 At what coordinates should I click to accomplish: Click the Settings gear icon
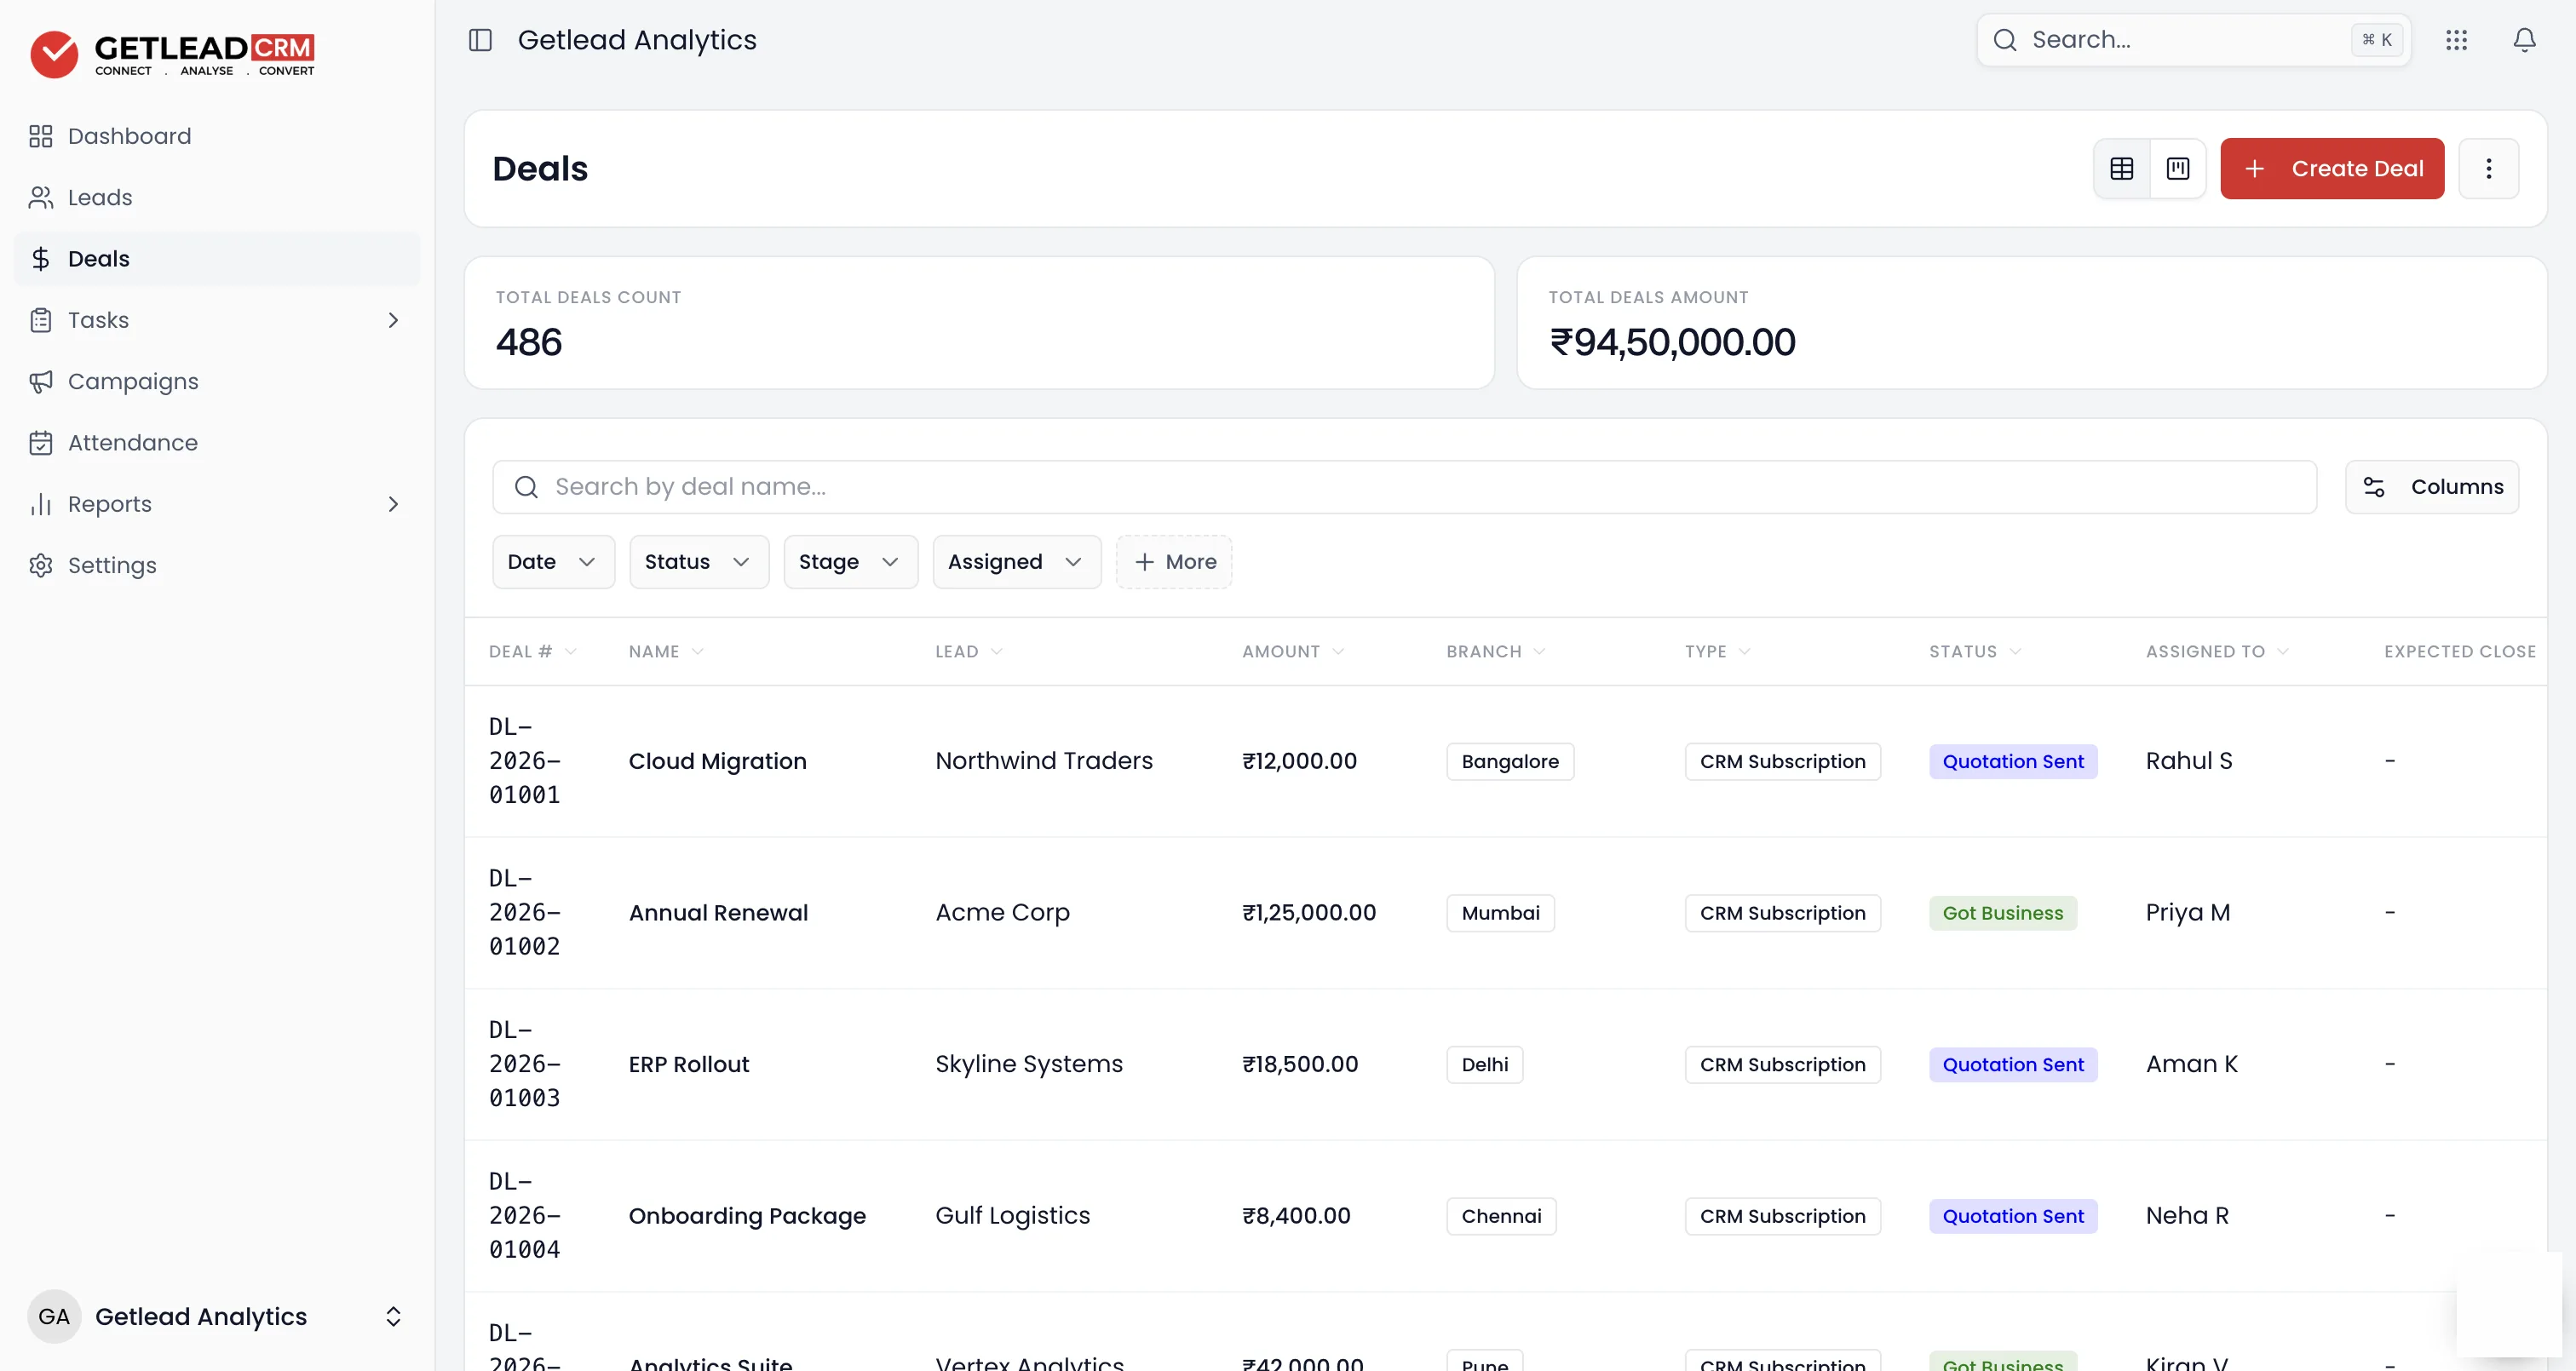coord(41,565)
